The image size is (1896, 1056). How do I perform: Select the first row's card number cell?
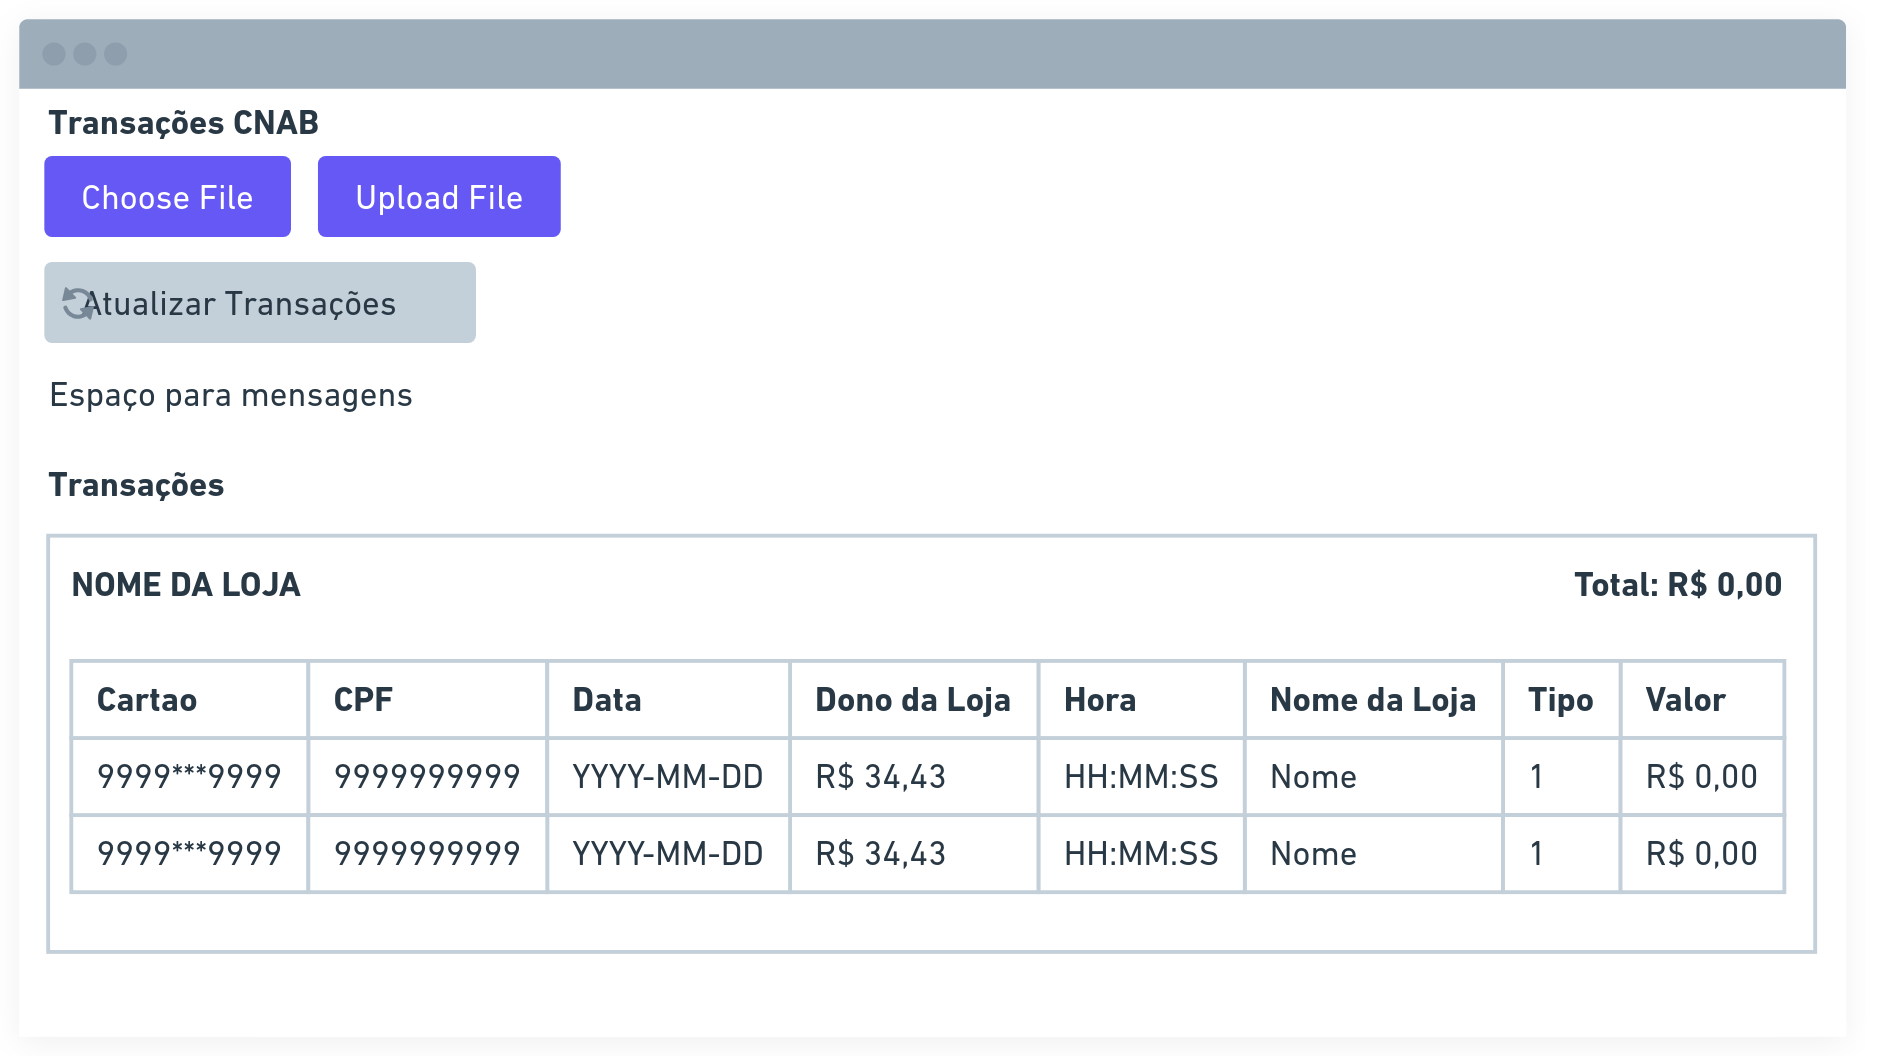[x=189, y=777]
